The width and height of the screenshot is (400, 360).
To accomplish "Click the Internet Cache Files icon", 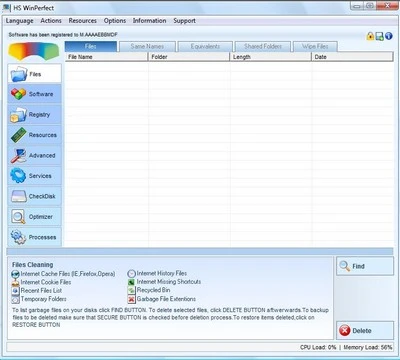I will pyautogui.click(x=15, y=274).
